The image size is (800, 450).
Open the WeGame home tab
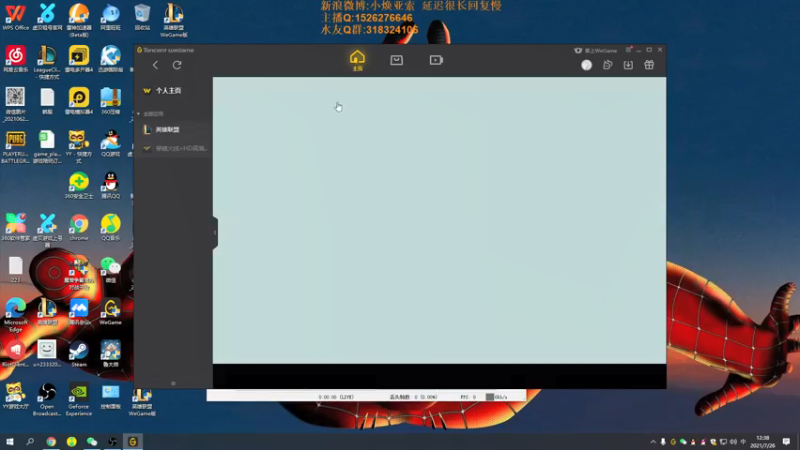click(x=357, y=60)
